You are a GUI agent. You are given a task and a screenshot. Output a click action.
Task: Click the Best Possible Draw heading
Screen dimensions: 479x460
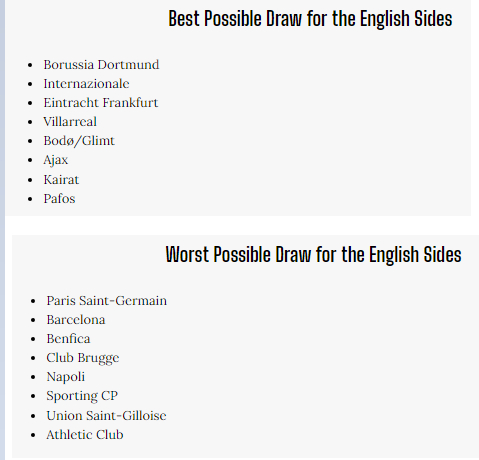point(310,19)
